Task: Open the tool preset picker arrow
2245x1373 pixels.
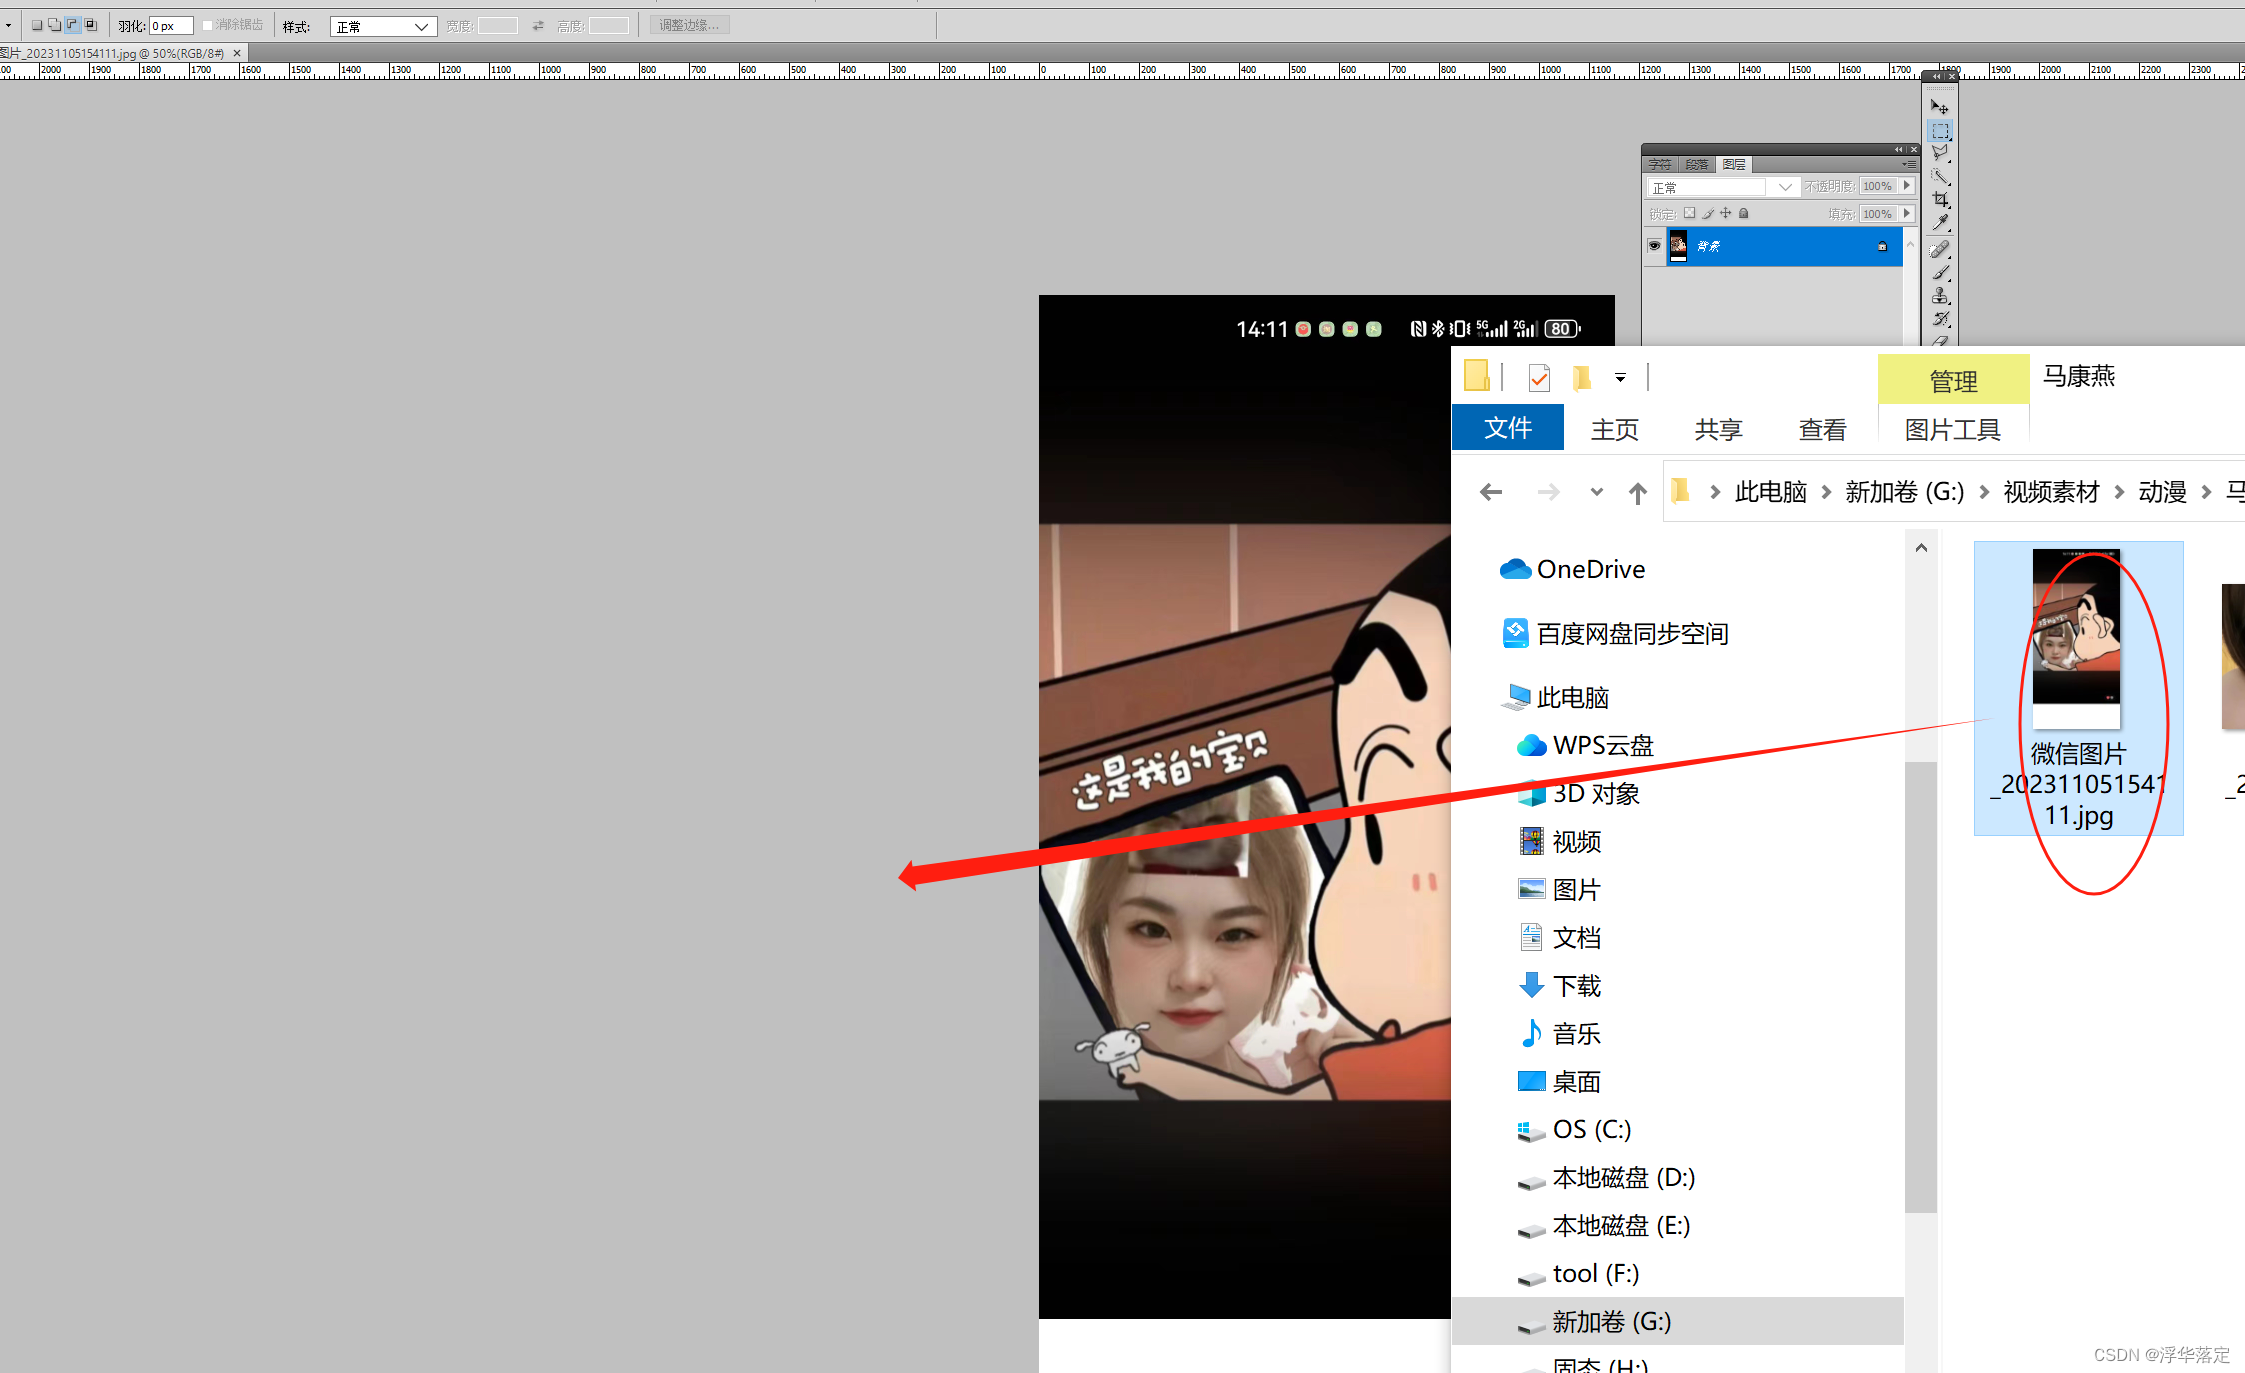Action: pyautogui.click(x=8, y=25)
